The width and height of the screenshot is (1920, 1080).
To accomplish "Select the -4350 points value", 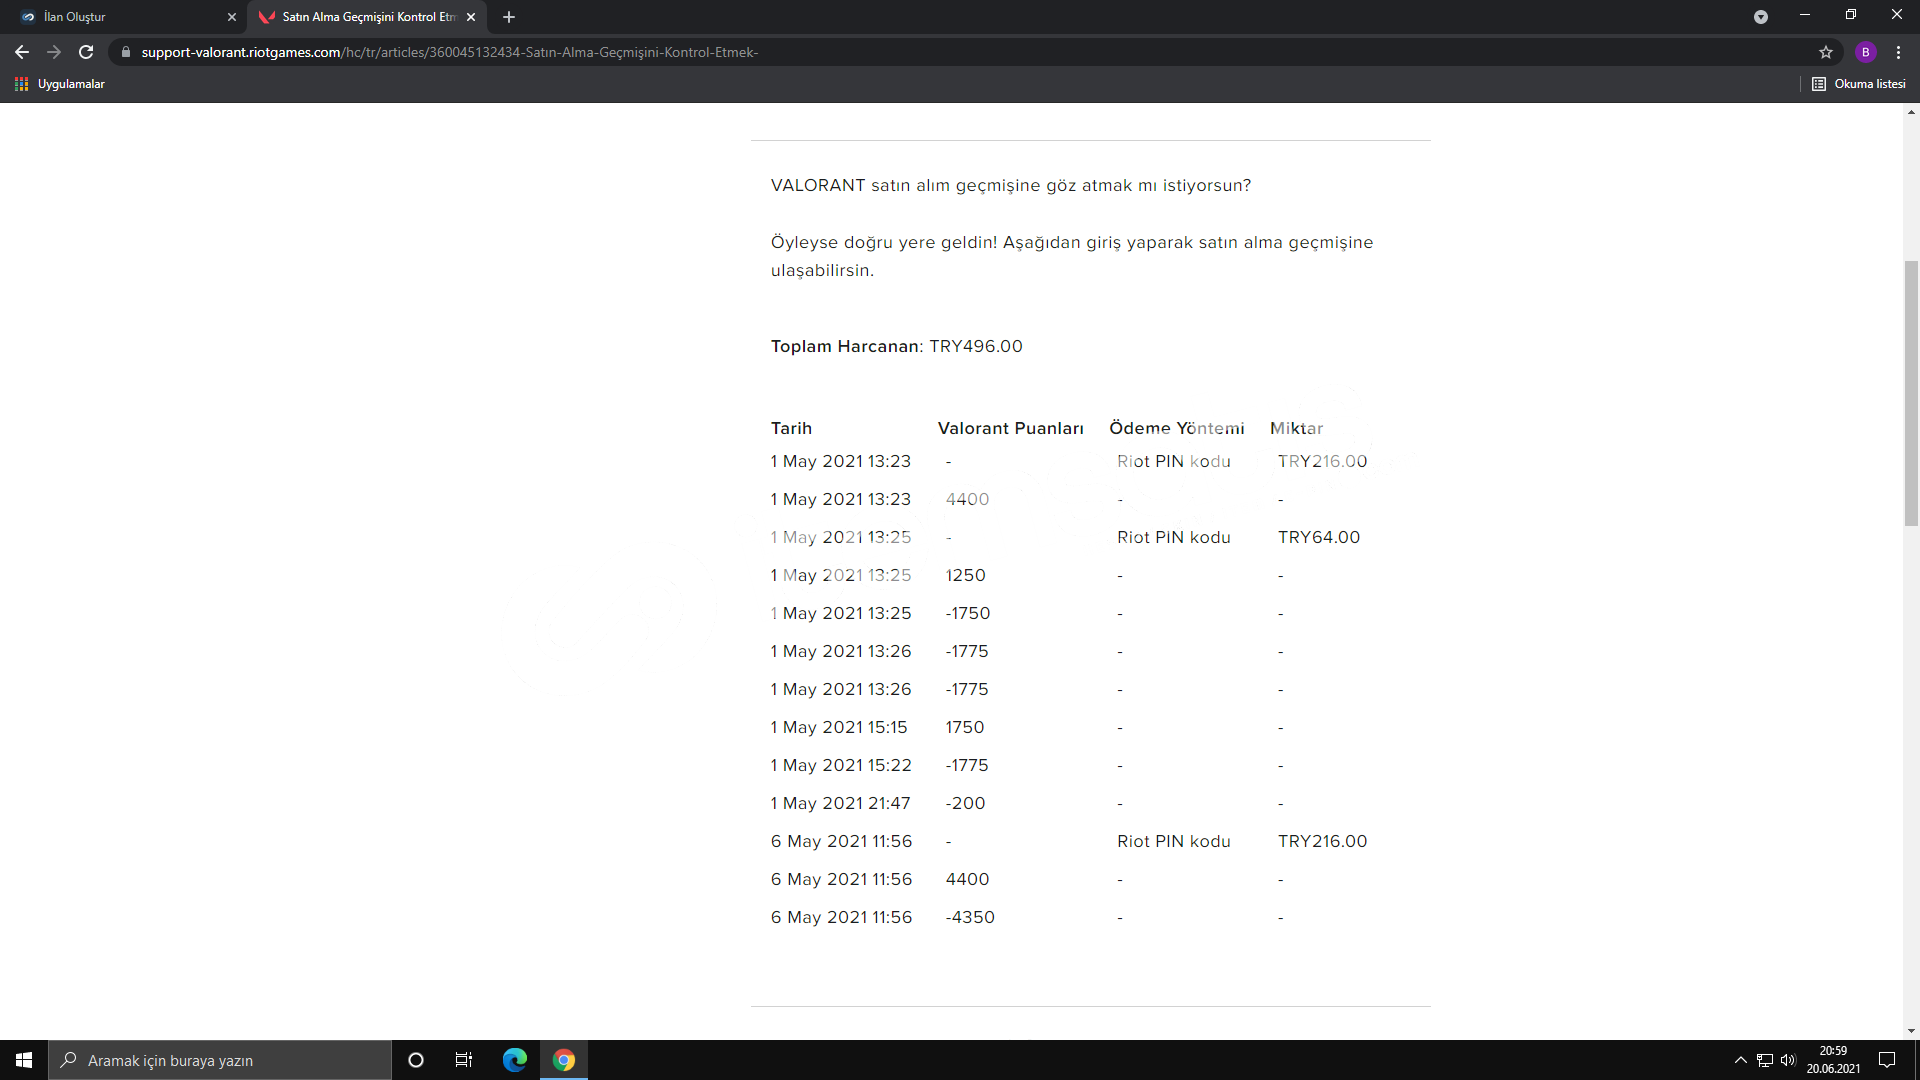I will click(970, 917).
